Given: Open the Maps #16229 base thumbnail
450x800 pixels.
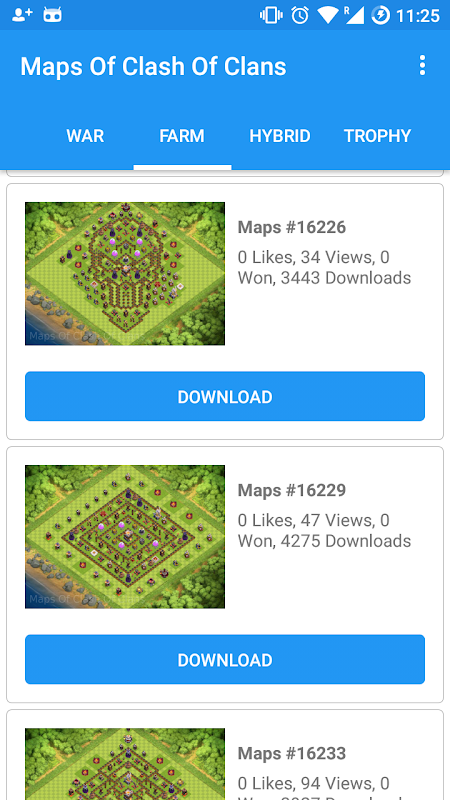Looking at the screenshot, I should (125, 537).
